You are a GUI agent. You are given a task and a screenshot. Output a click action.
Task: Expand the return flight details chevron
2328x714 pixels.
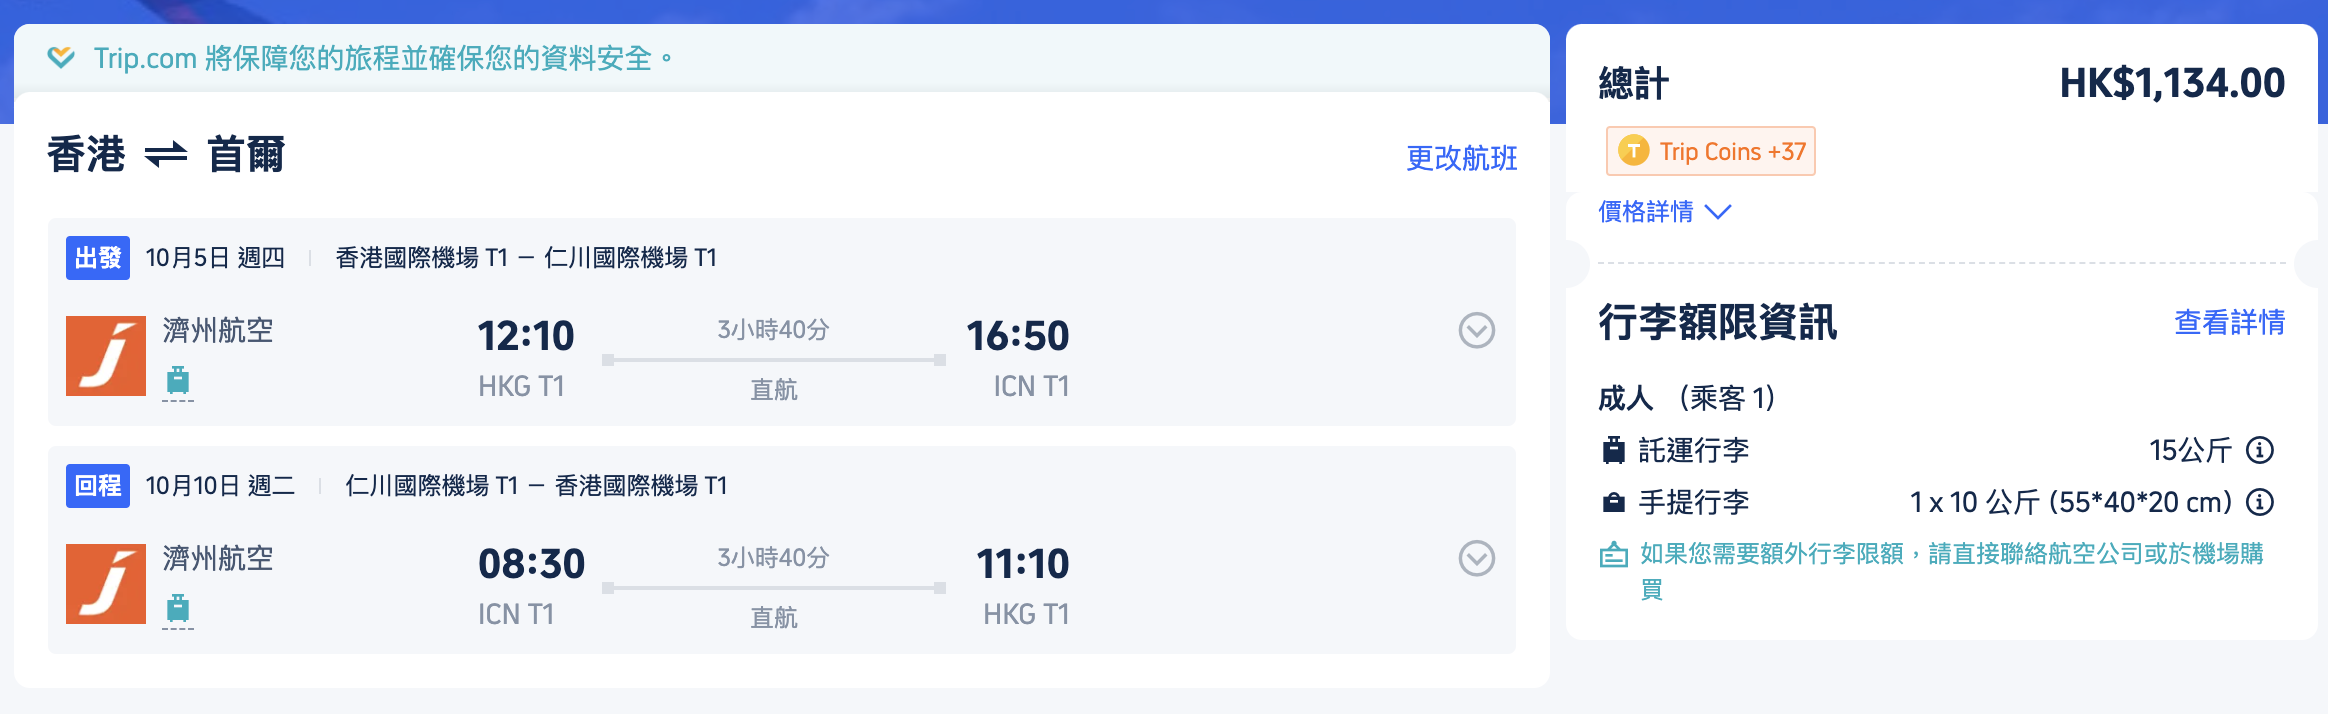[x=1476, y=558]
